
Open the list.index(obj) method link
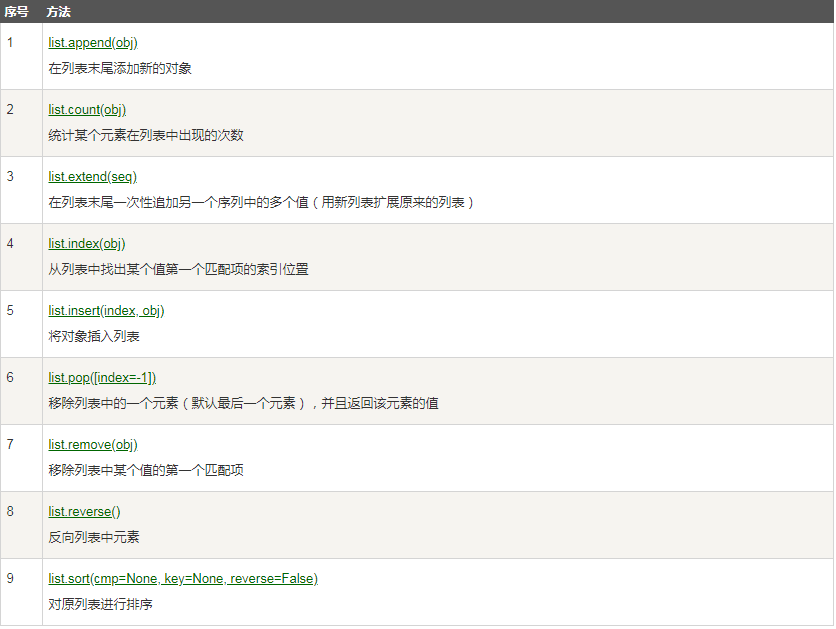click(87, 244)
